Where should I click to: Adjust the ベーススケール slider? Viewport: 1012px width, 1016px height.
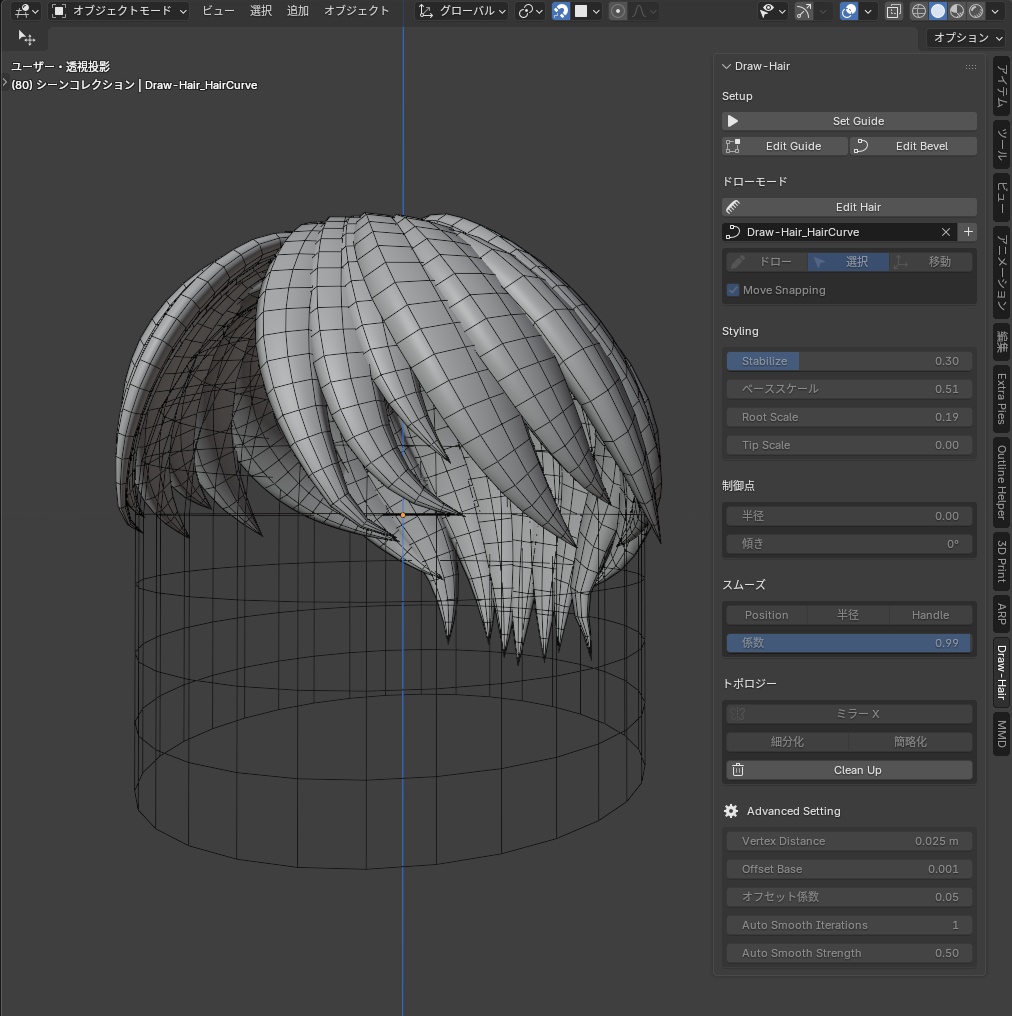[849, 389]
